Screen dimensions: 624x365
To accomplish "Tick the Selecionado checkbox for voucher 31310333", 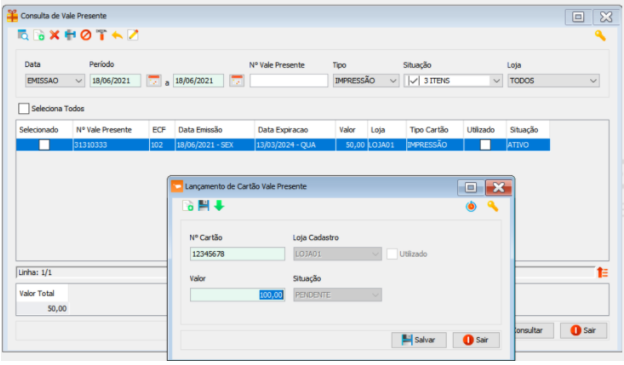I will (x=44, y=145).
